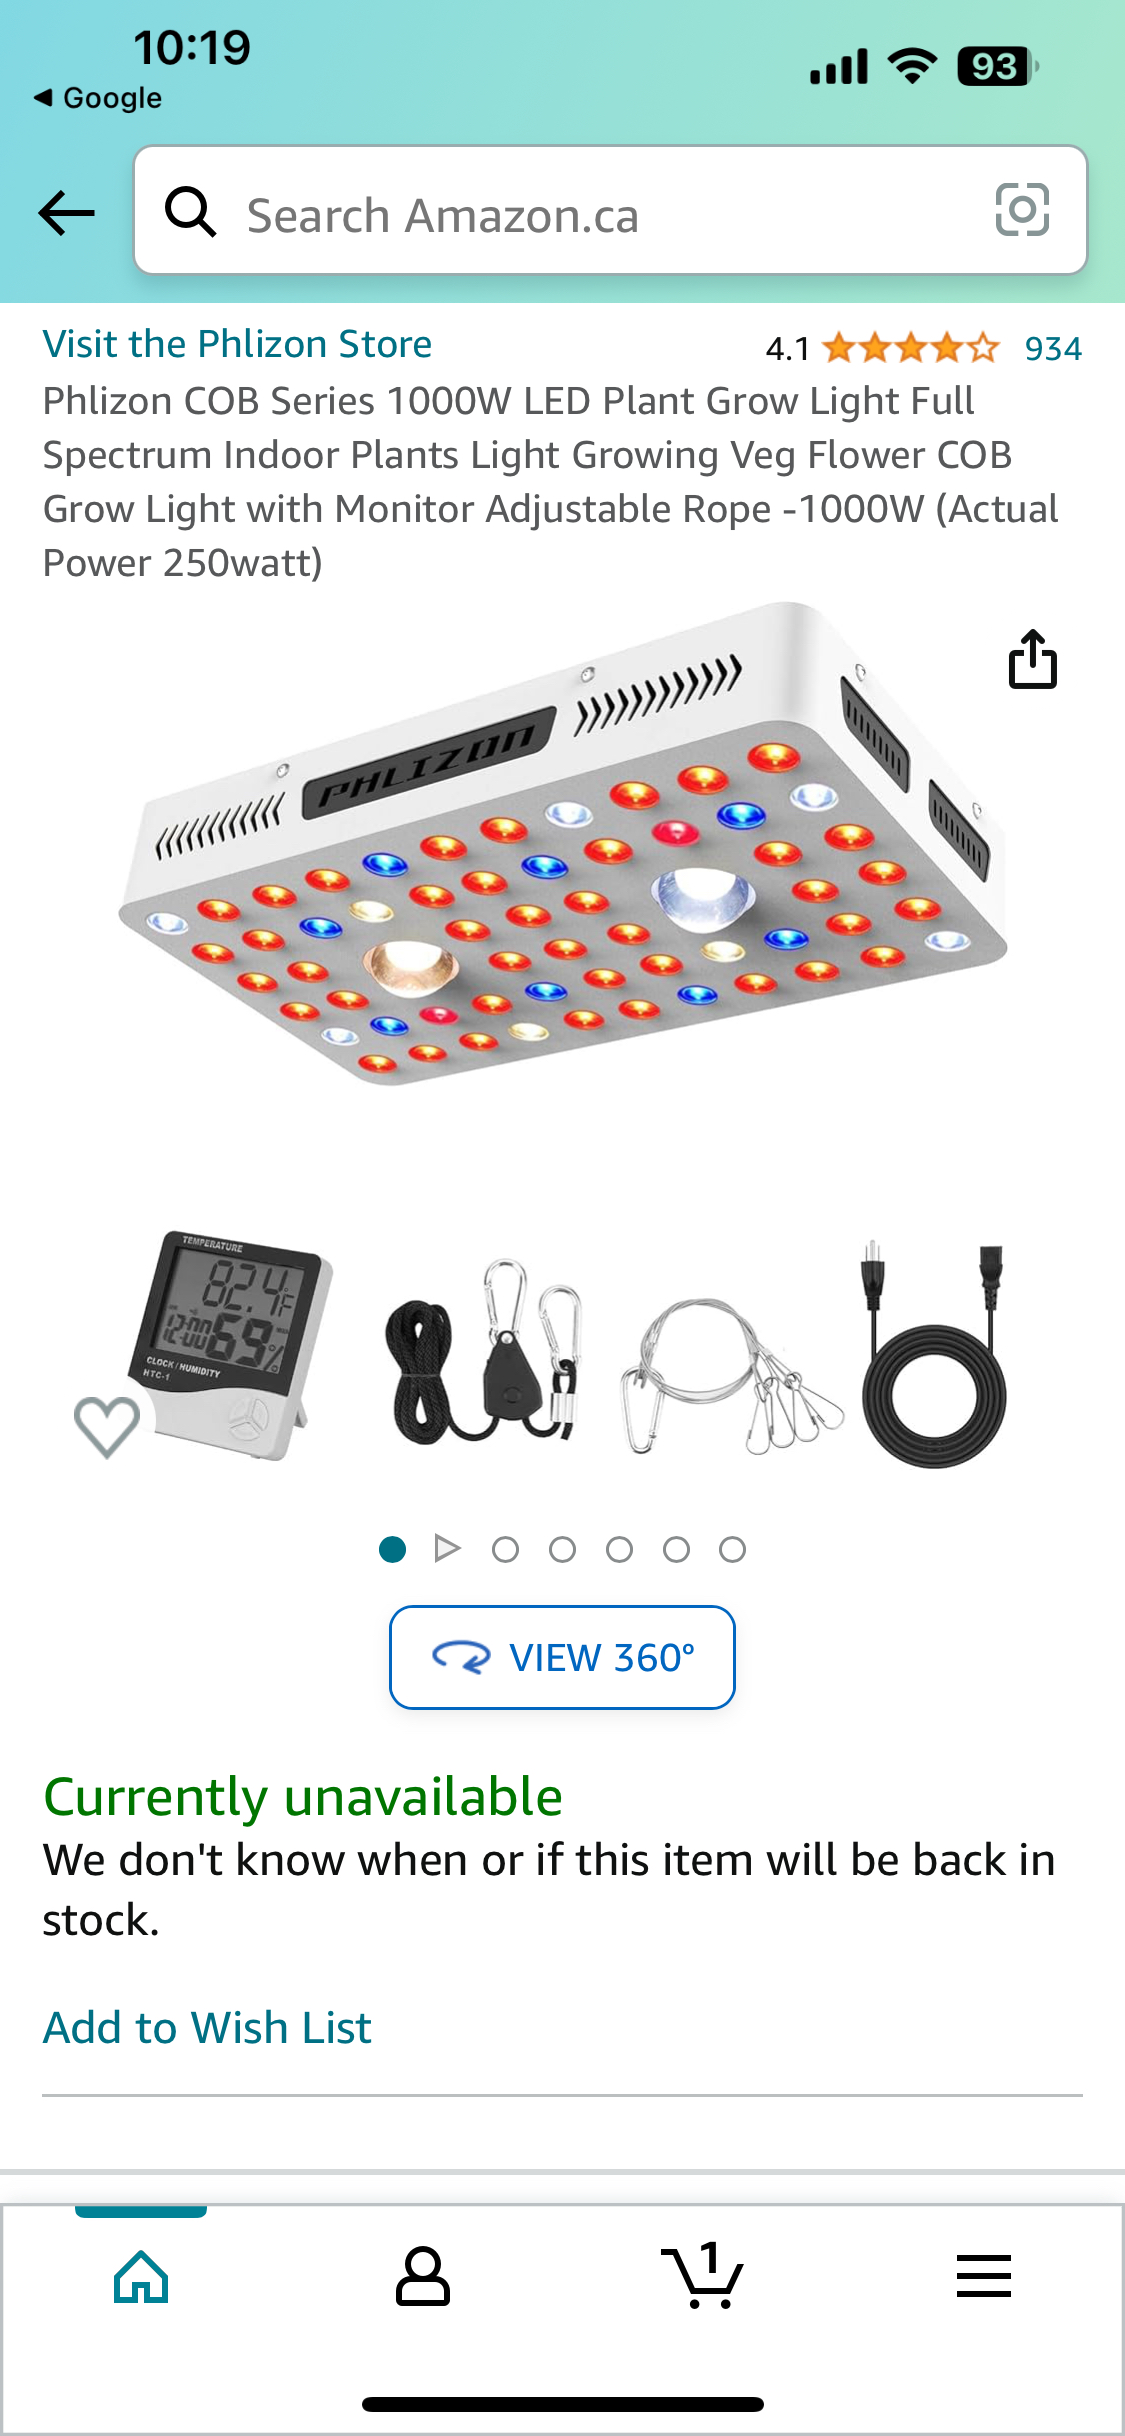The height and width of the screenshot is (2436, 1125).
Task: Tap the heart wishlist icon
Action: 107,1425
